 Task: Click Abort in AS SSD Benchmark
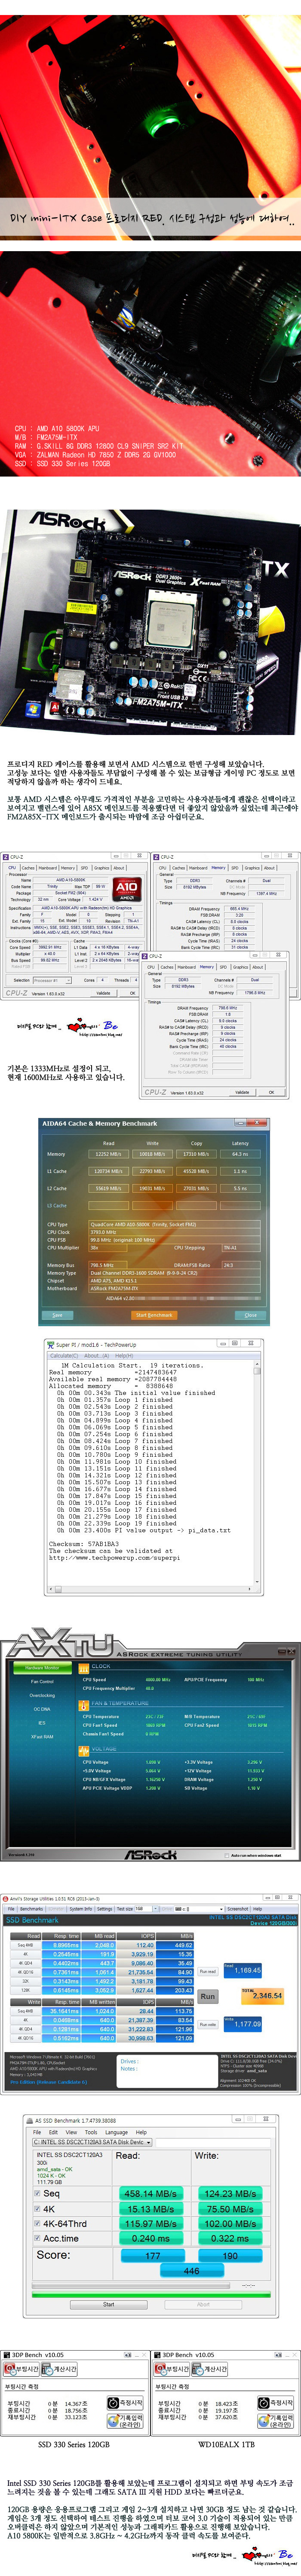coord(204,2304)
